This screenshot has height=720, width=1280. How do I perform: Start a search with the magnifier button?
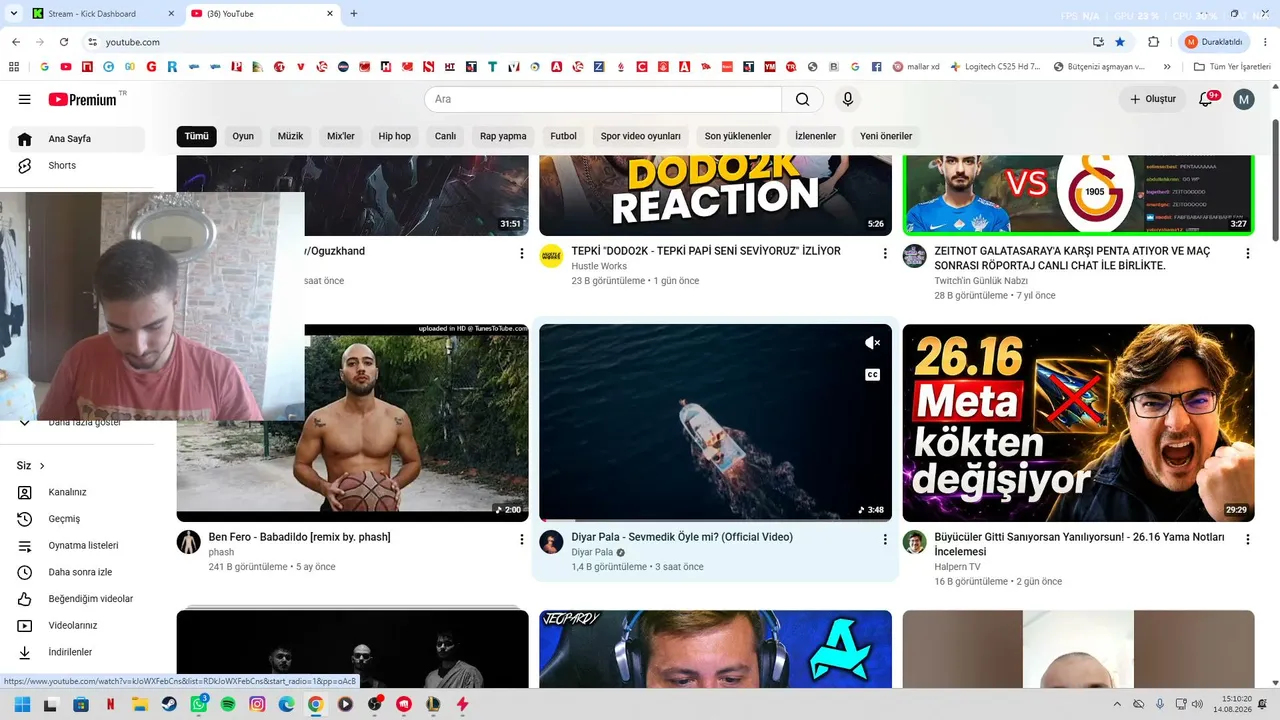coord(803,99)
